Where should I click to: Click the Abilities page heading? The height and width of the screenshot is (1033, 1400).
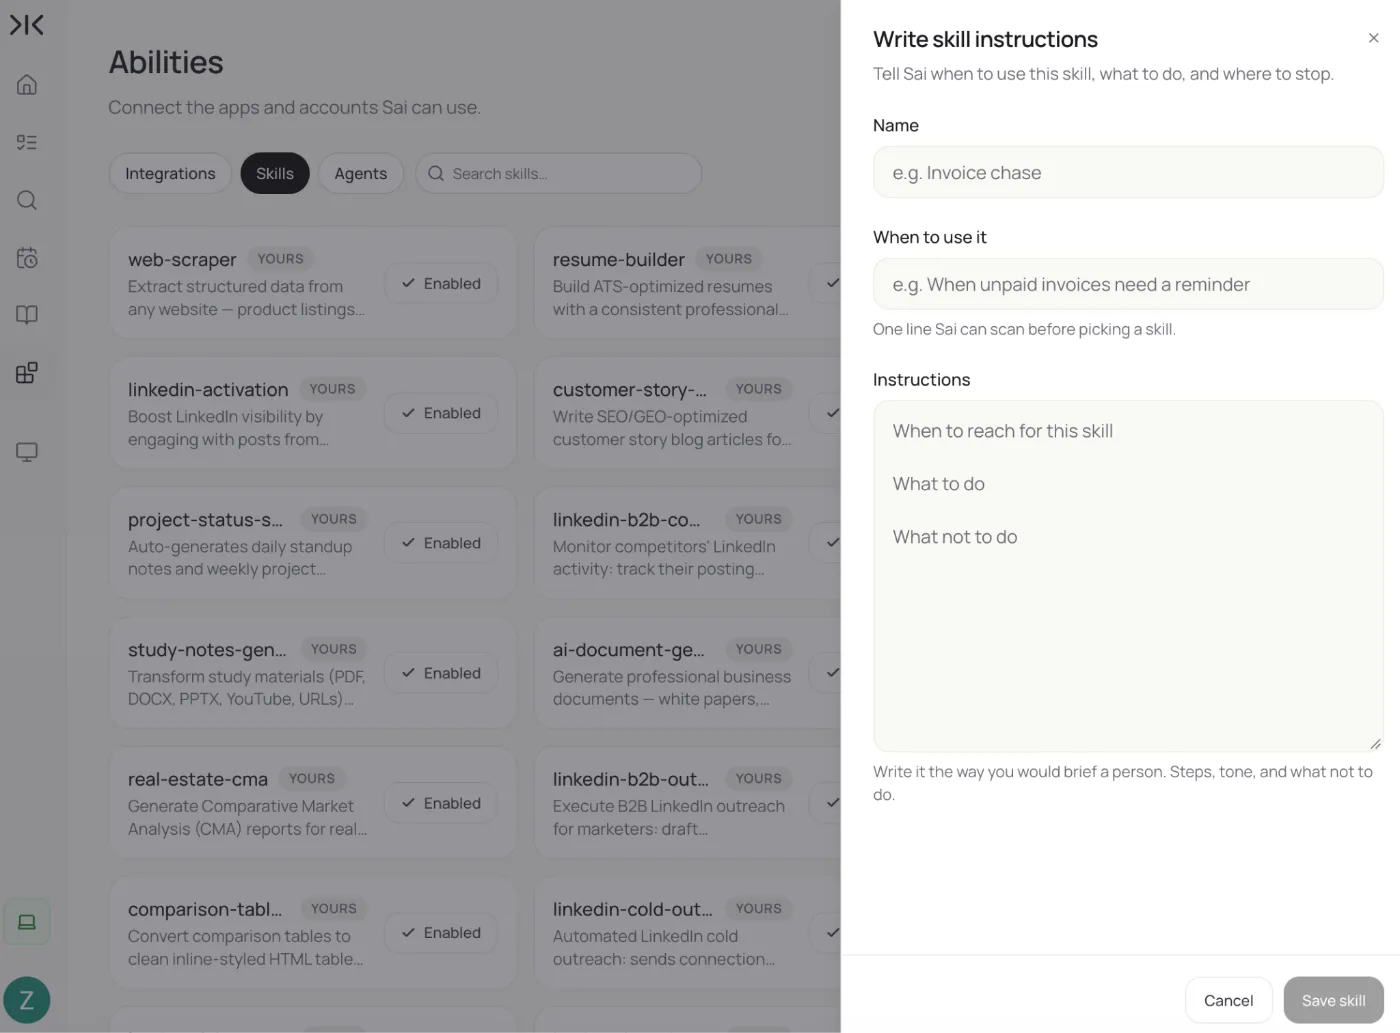tap(166, 62)
